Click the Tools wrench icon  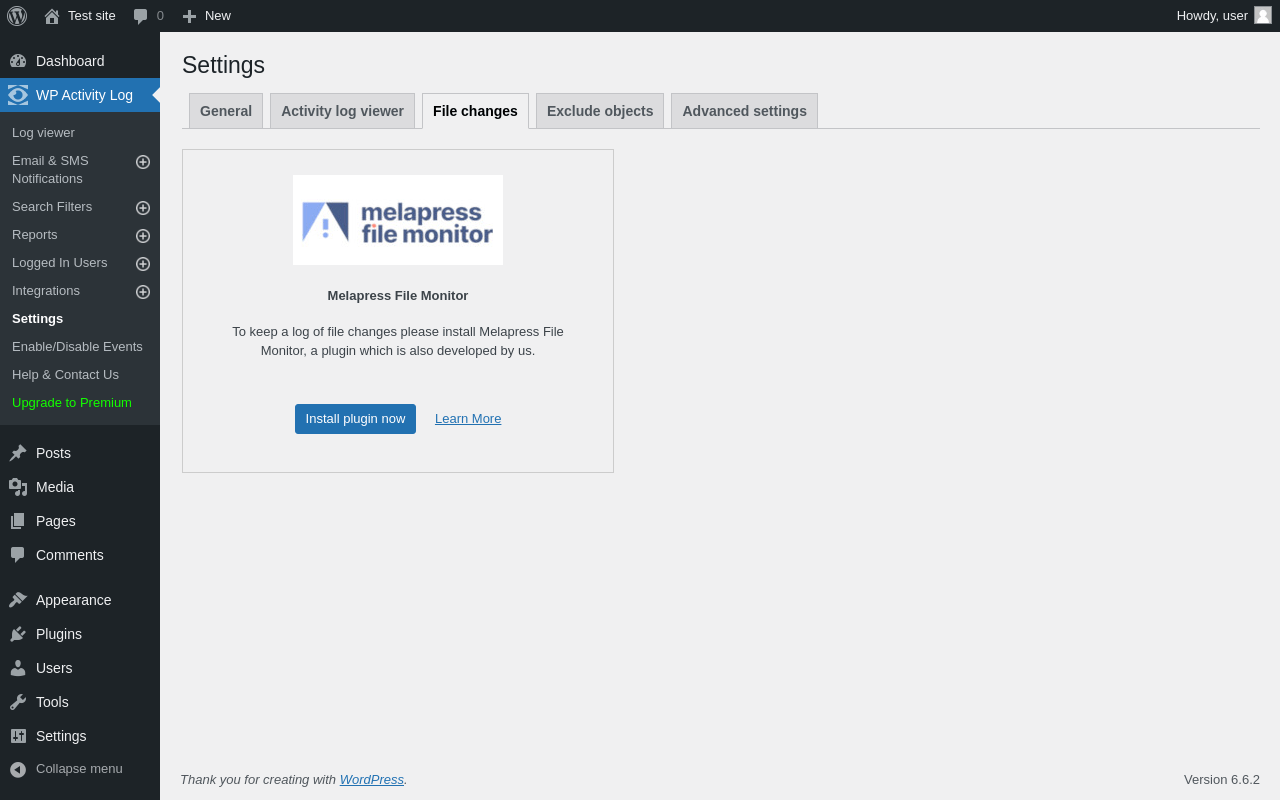[x=18, y=702]
